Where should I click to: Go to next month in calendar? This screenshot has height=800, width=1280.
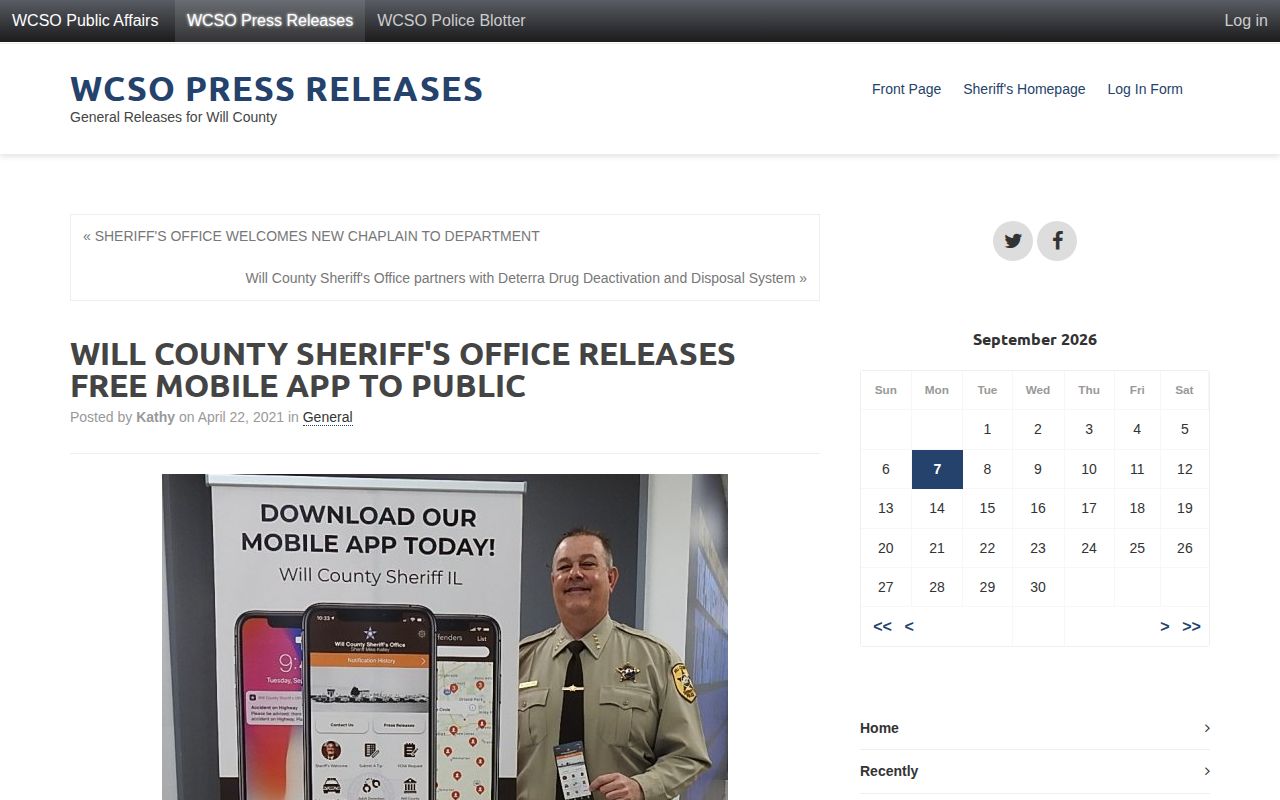coord(1164,626)
